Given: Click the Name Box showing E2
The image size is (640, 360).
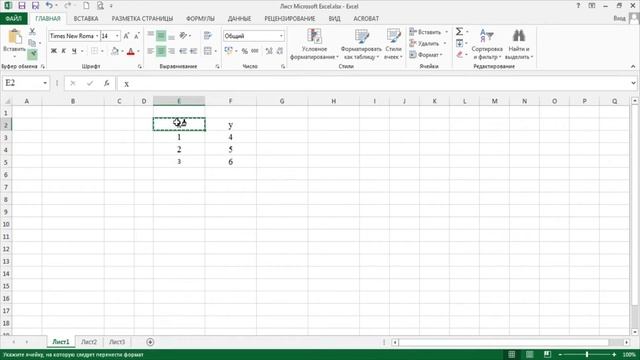Looking at the screenshot, I should click(x=22, y=83).
